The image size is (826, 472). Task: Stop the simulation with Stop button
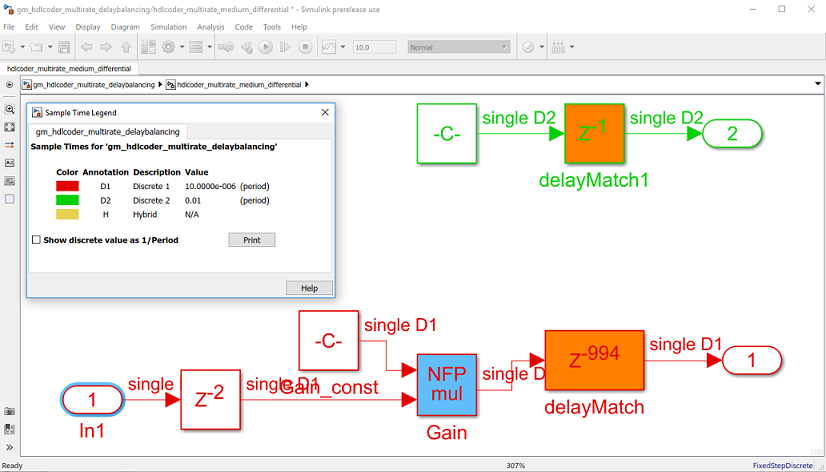point(305,47)
